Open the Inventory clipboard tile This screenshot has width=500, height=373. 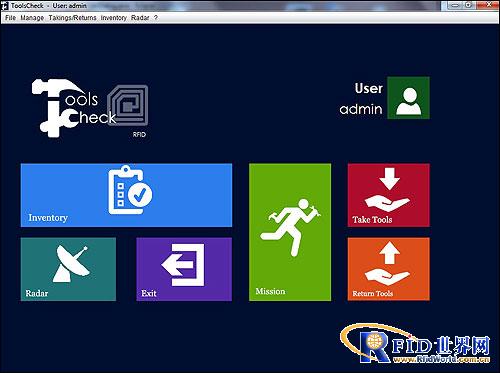pyautogui.click(x=126, y=195)
